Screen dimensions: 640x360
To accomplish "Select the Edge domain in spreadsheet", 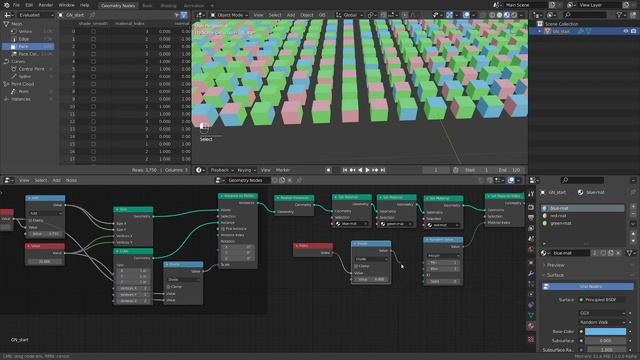I will (28, 39).
